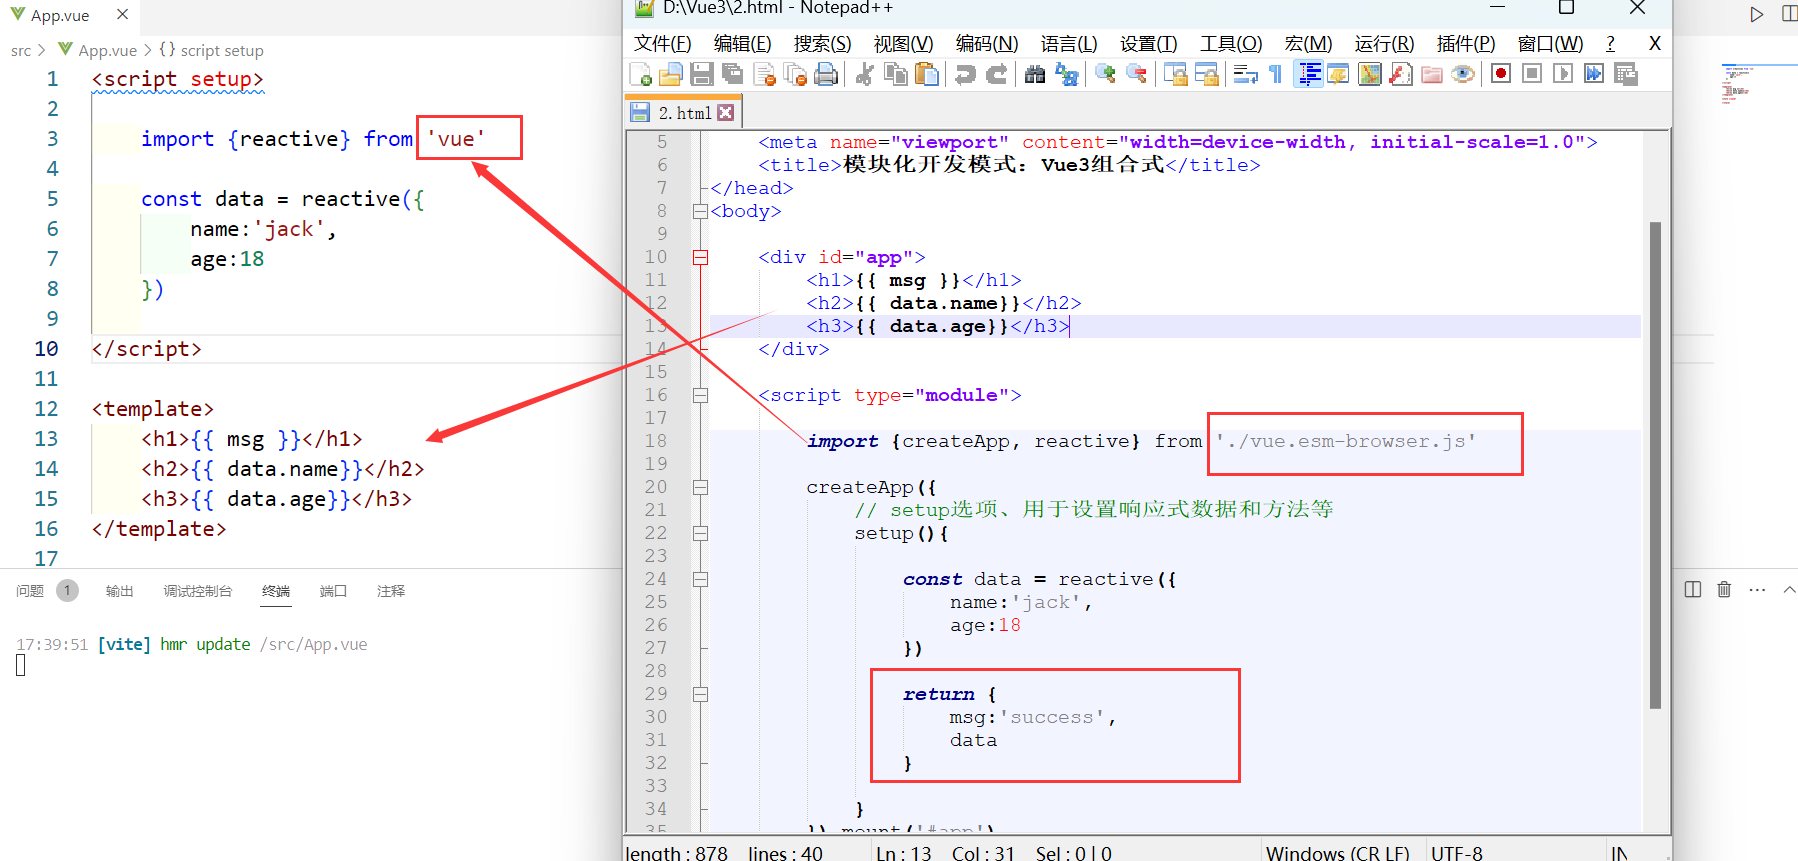The image size is (1798, 861).
Task: Collapse the return fold at line 29
Action: pos(700,694)
